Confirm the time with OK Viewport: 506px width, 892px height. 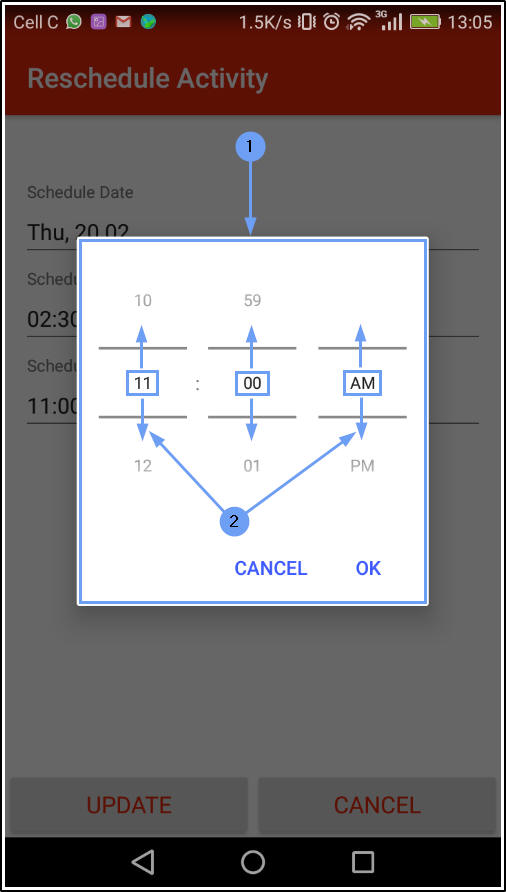point(368,568)
